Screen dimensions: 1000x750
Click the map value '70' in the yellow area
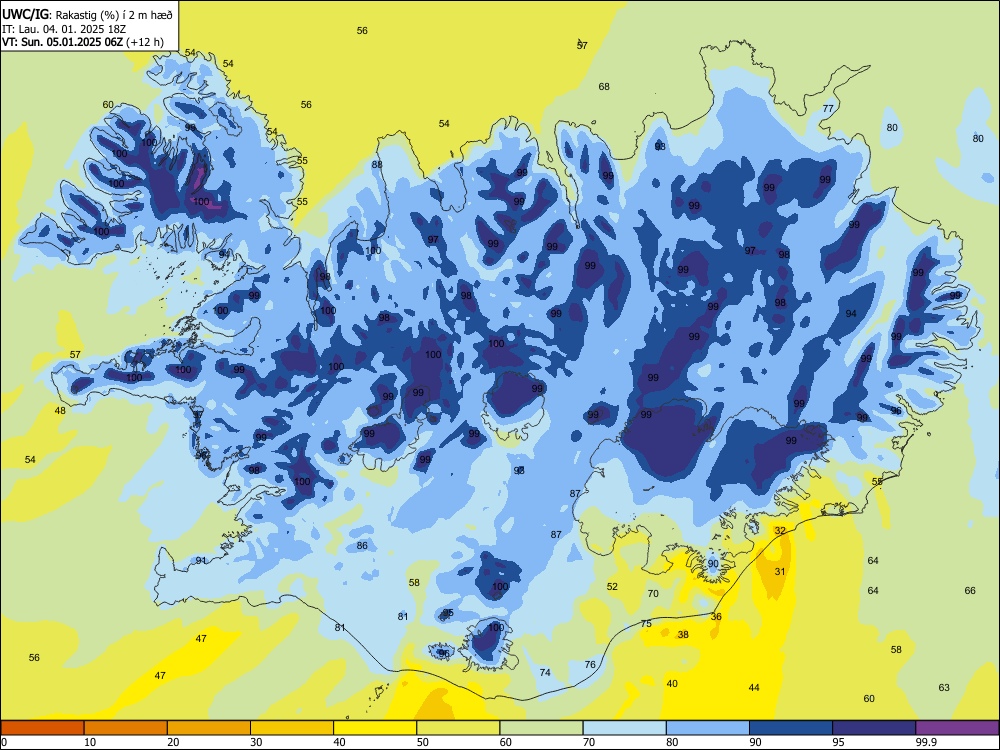653,594
